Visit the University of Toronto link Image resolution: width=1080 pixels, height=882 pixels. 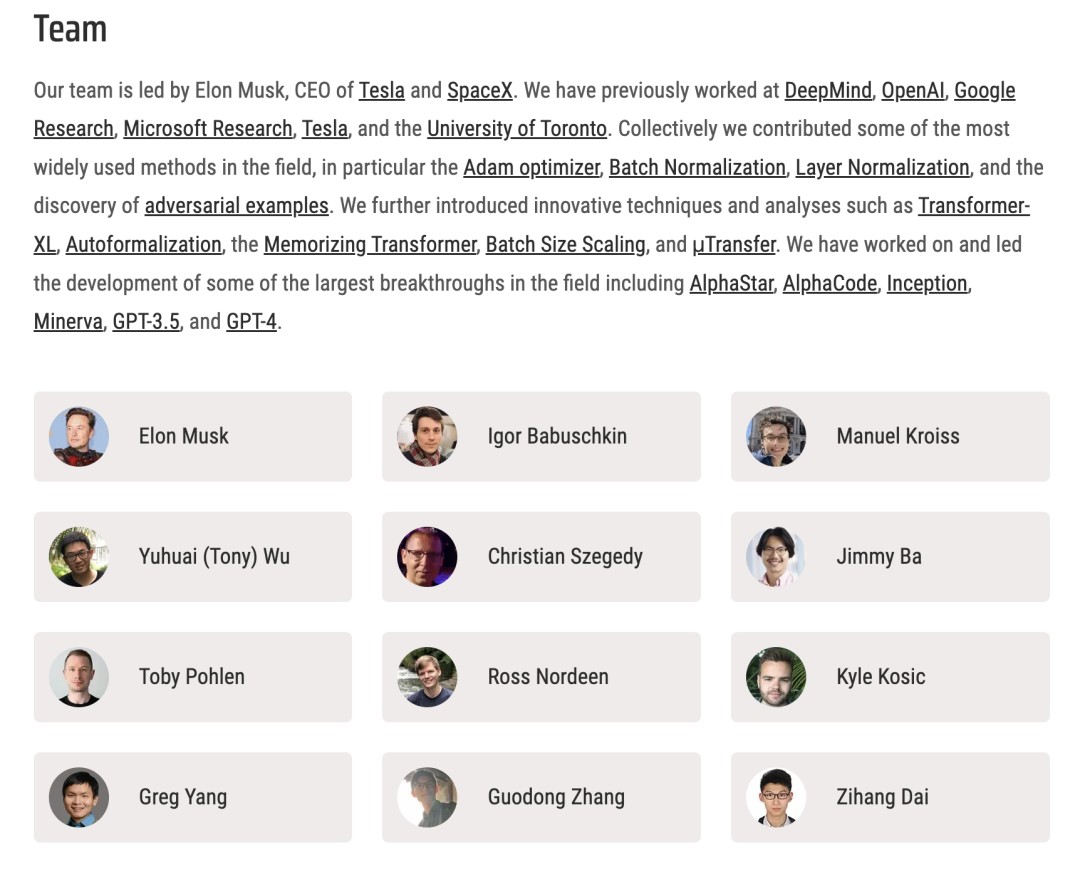517,129
